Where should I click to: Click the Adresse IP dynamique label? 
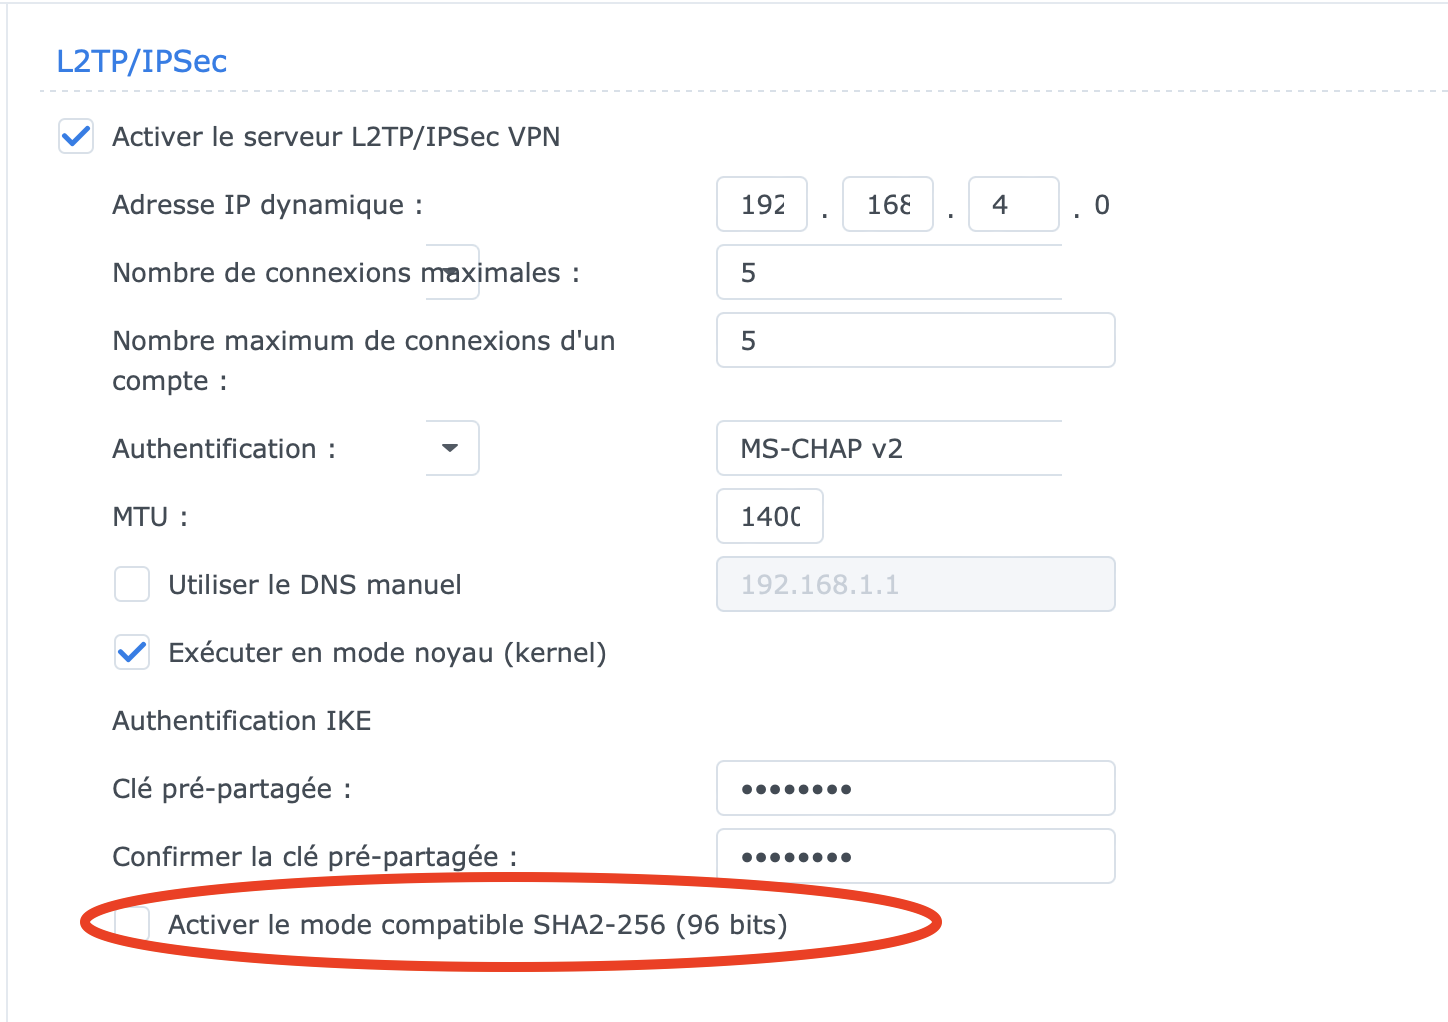pyautogui.click(x=267, y=205)
